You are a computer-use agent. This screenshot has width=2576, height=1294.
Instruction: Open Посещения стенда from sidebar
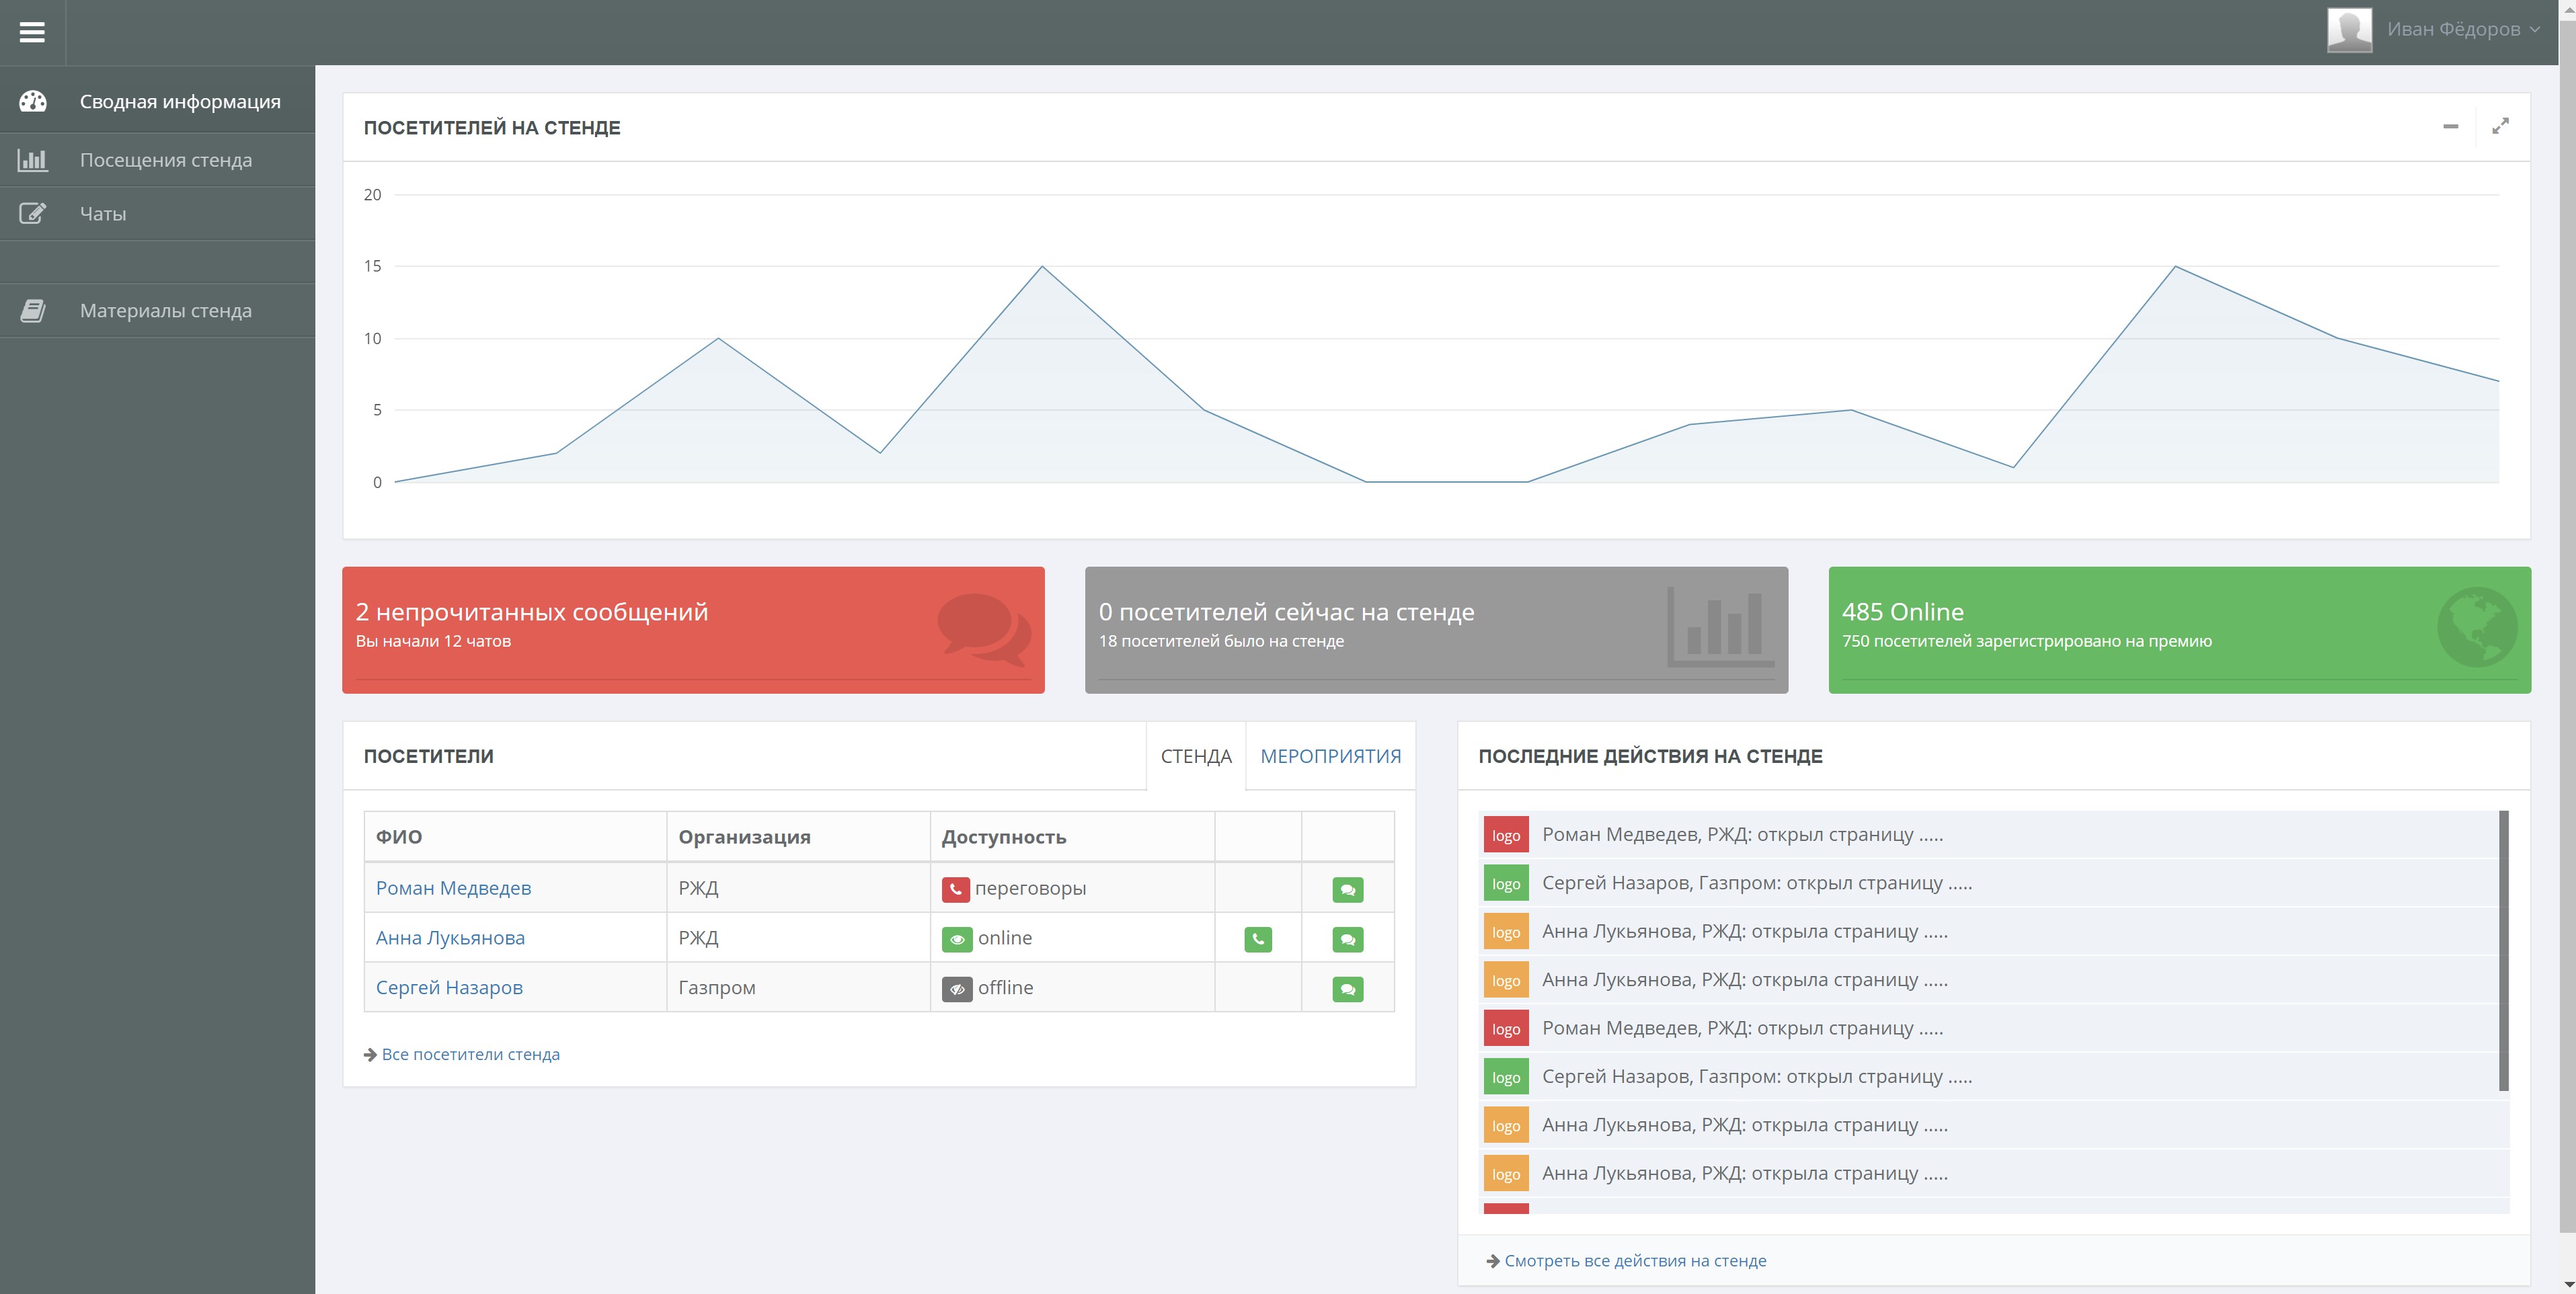tap(165, 160)
